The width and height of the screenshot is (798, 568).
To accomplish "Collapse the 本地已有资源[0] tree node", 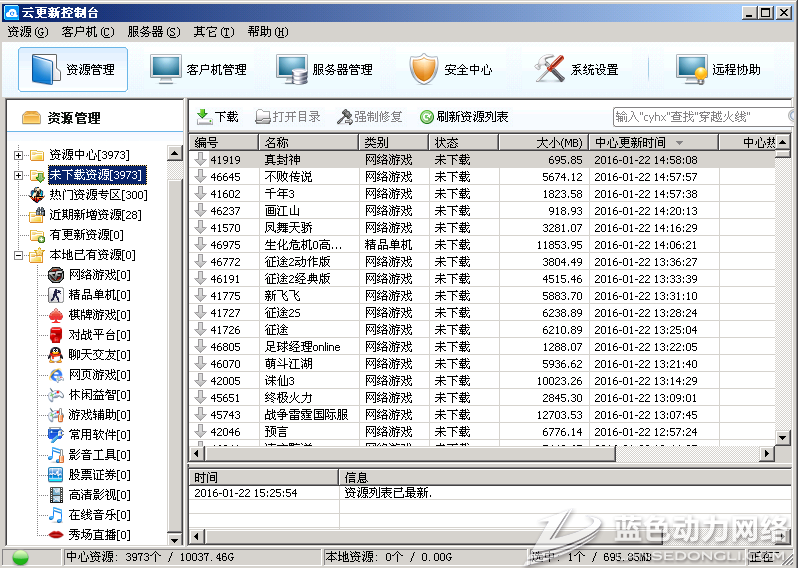I will [x=19, y=255].
